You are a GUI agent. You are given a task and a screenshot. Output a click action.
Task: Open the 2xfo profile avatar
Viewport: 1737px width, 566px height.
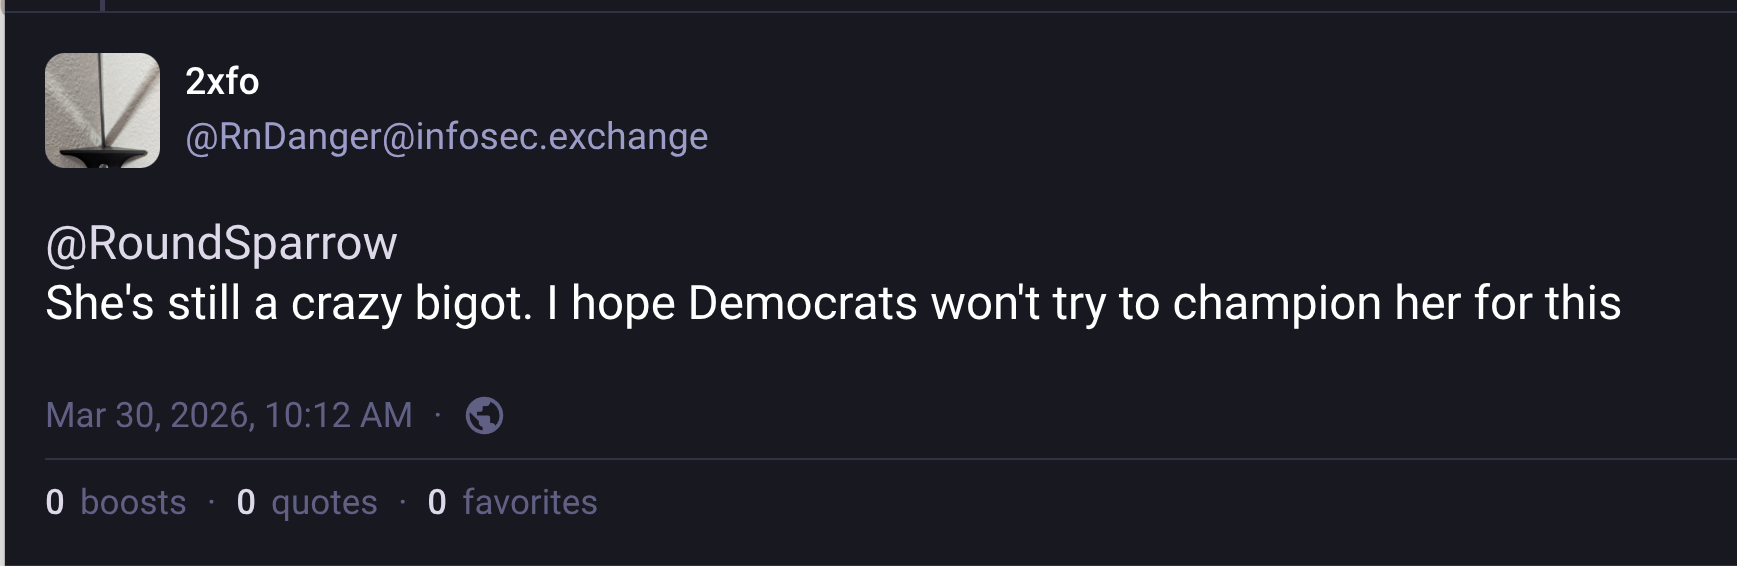coord(102,110)
